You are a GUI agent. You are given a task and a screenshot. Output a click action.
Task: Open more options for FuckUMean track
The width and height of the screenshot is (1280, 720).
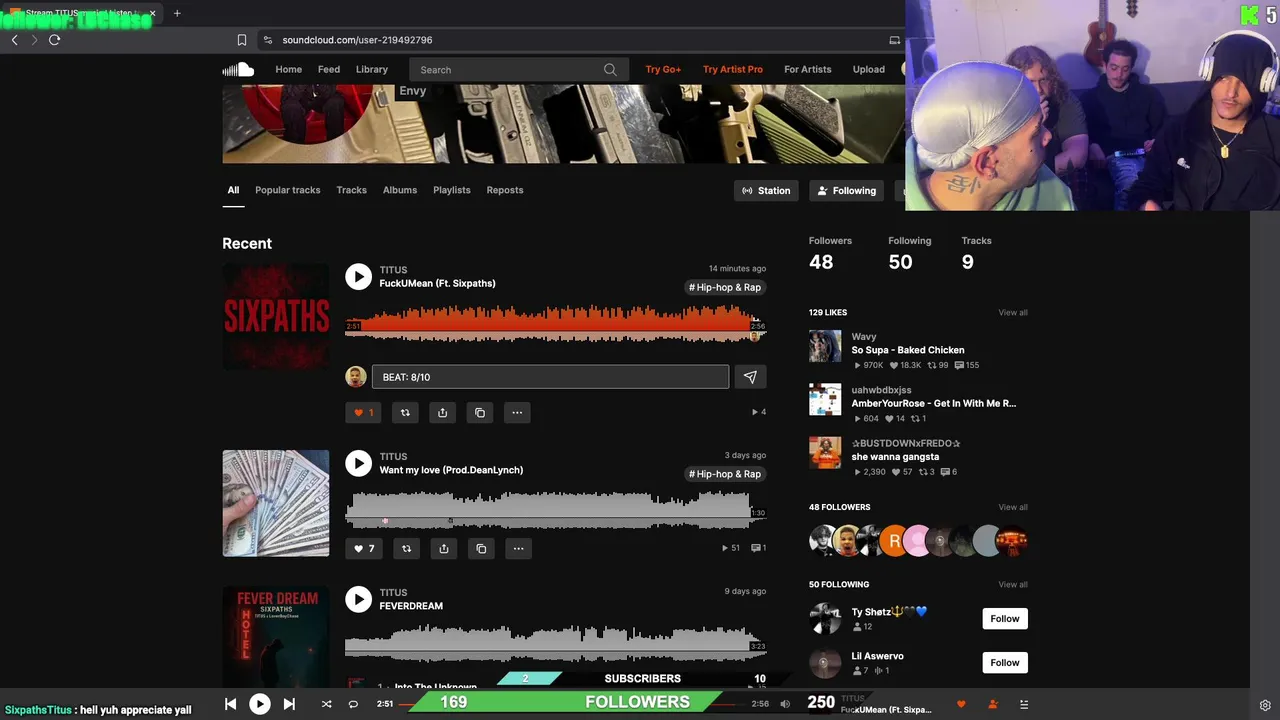[x=517, y=412]
